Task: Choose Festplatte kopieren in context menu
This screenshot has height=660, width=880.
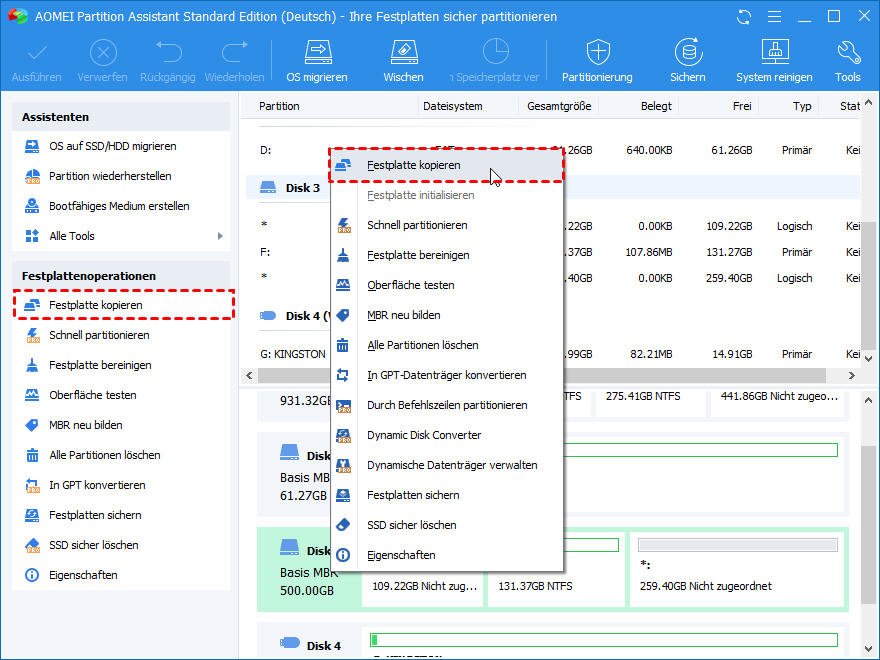Action: tap(446, 165)
